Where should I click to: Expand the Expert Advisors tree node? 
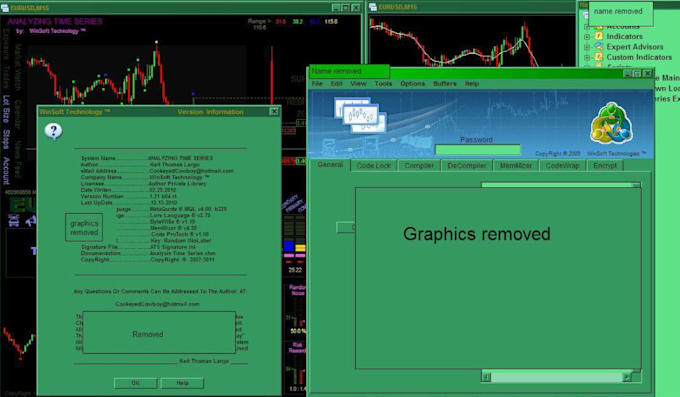[x=587, y=47]
